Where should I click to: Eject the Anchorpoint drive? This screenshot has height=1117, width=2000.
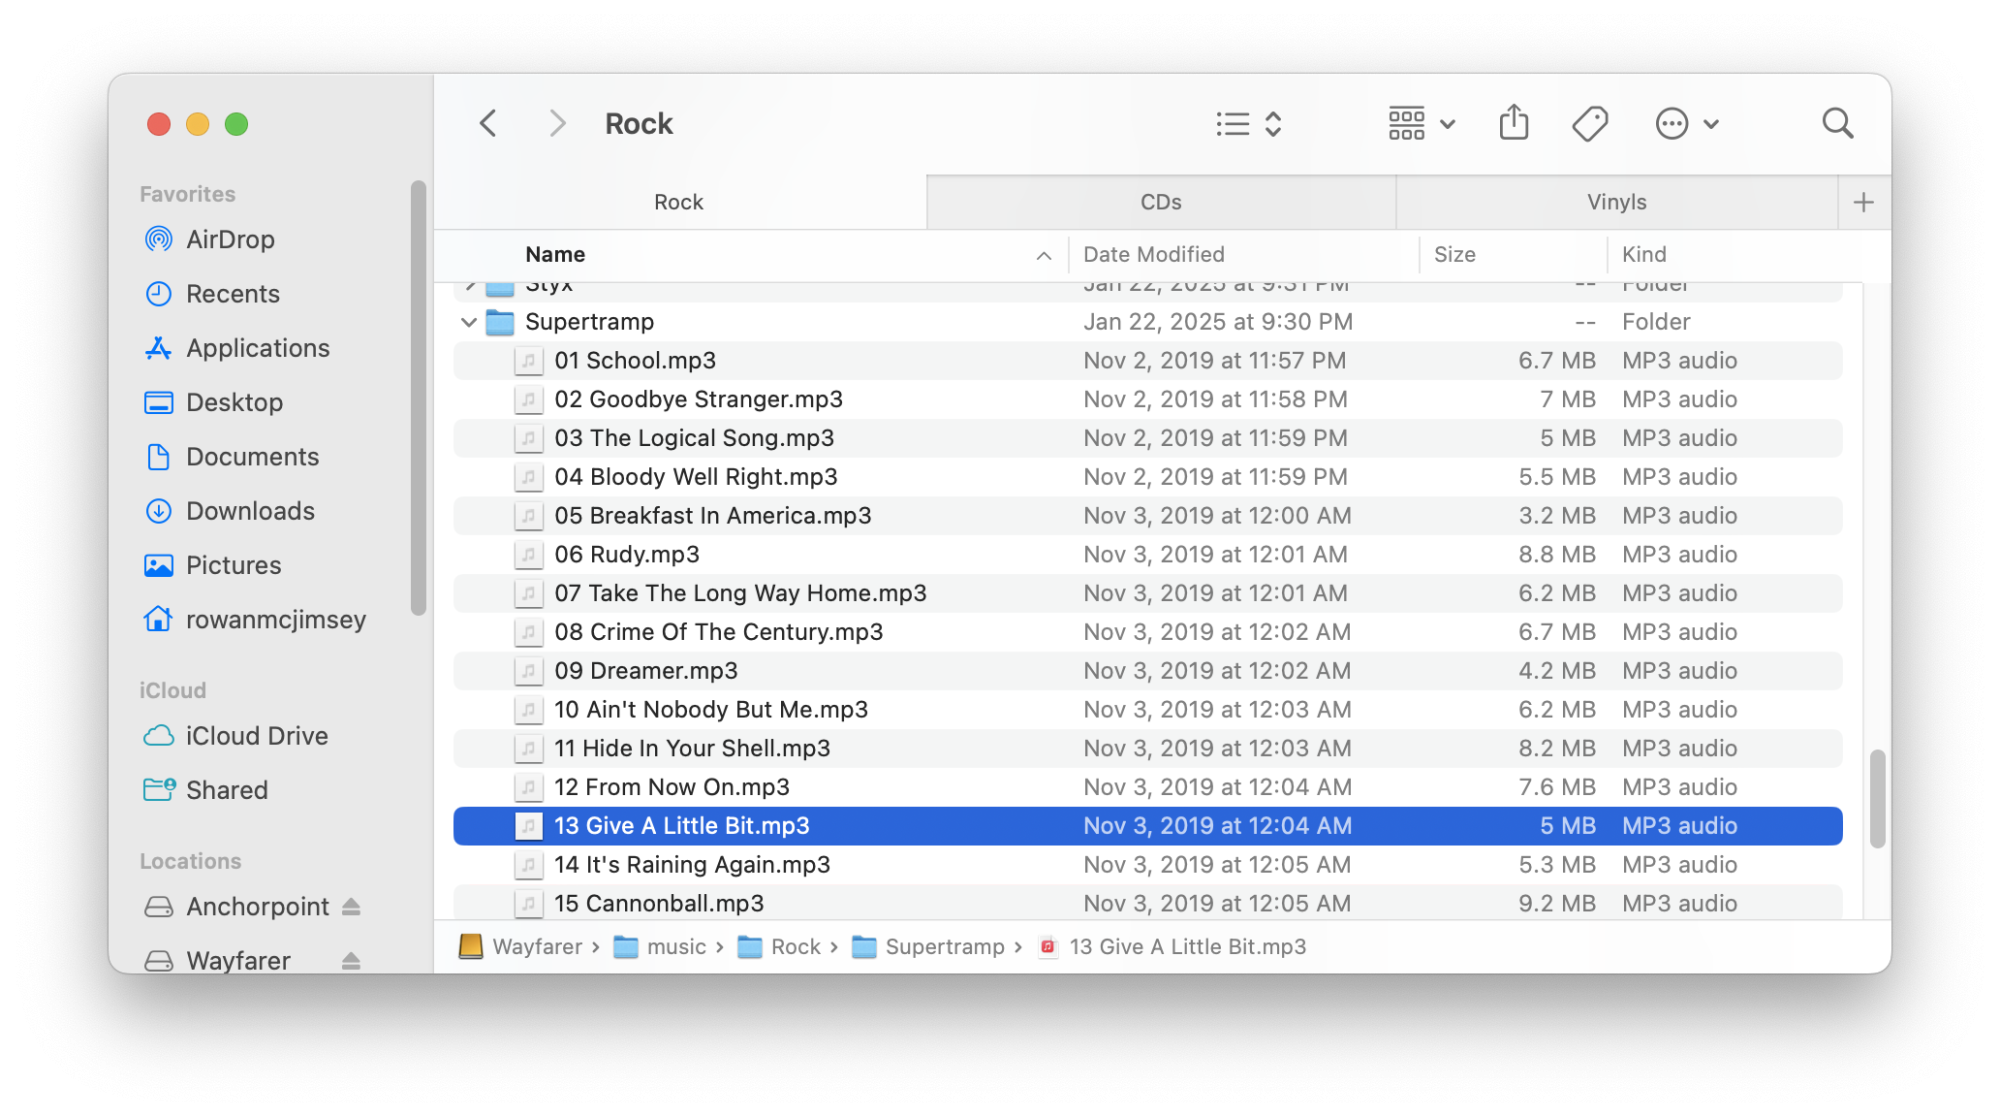point(351,906)
